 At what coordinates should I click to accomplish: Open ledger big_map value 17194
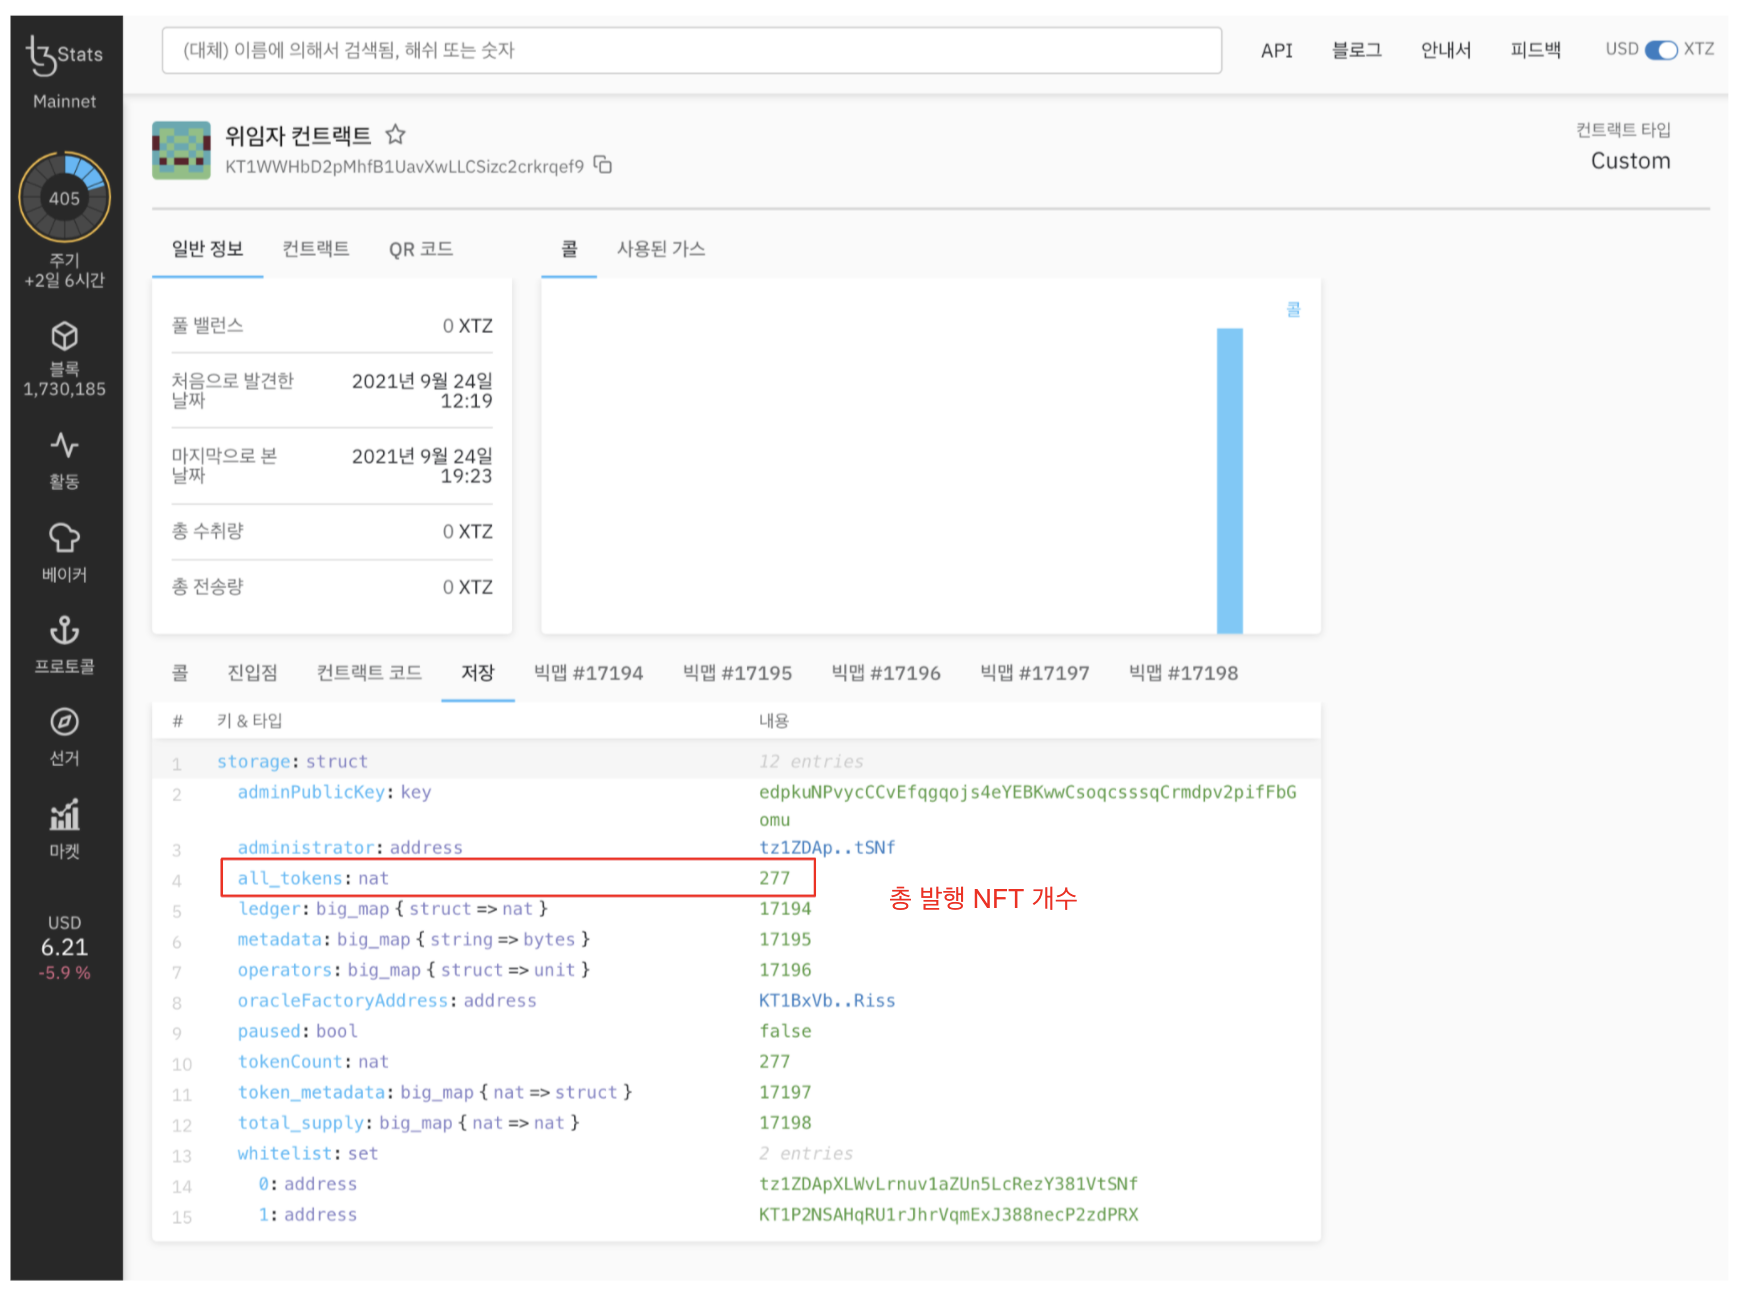pyautogui.click(x=785, y=909)
